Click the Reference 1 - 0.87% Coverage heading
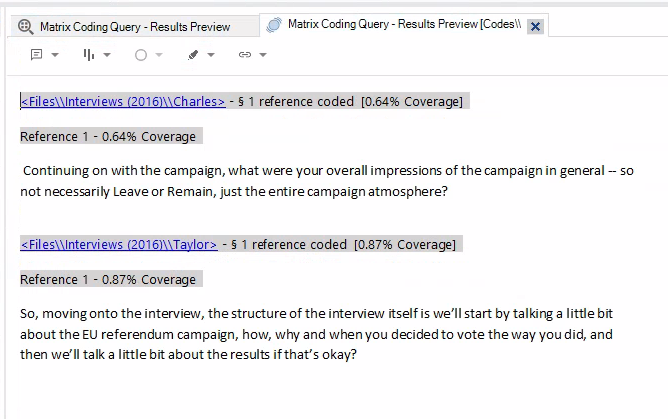 (107, 279)
